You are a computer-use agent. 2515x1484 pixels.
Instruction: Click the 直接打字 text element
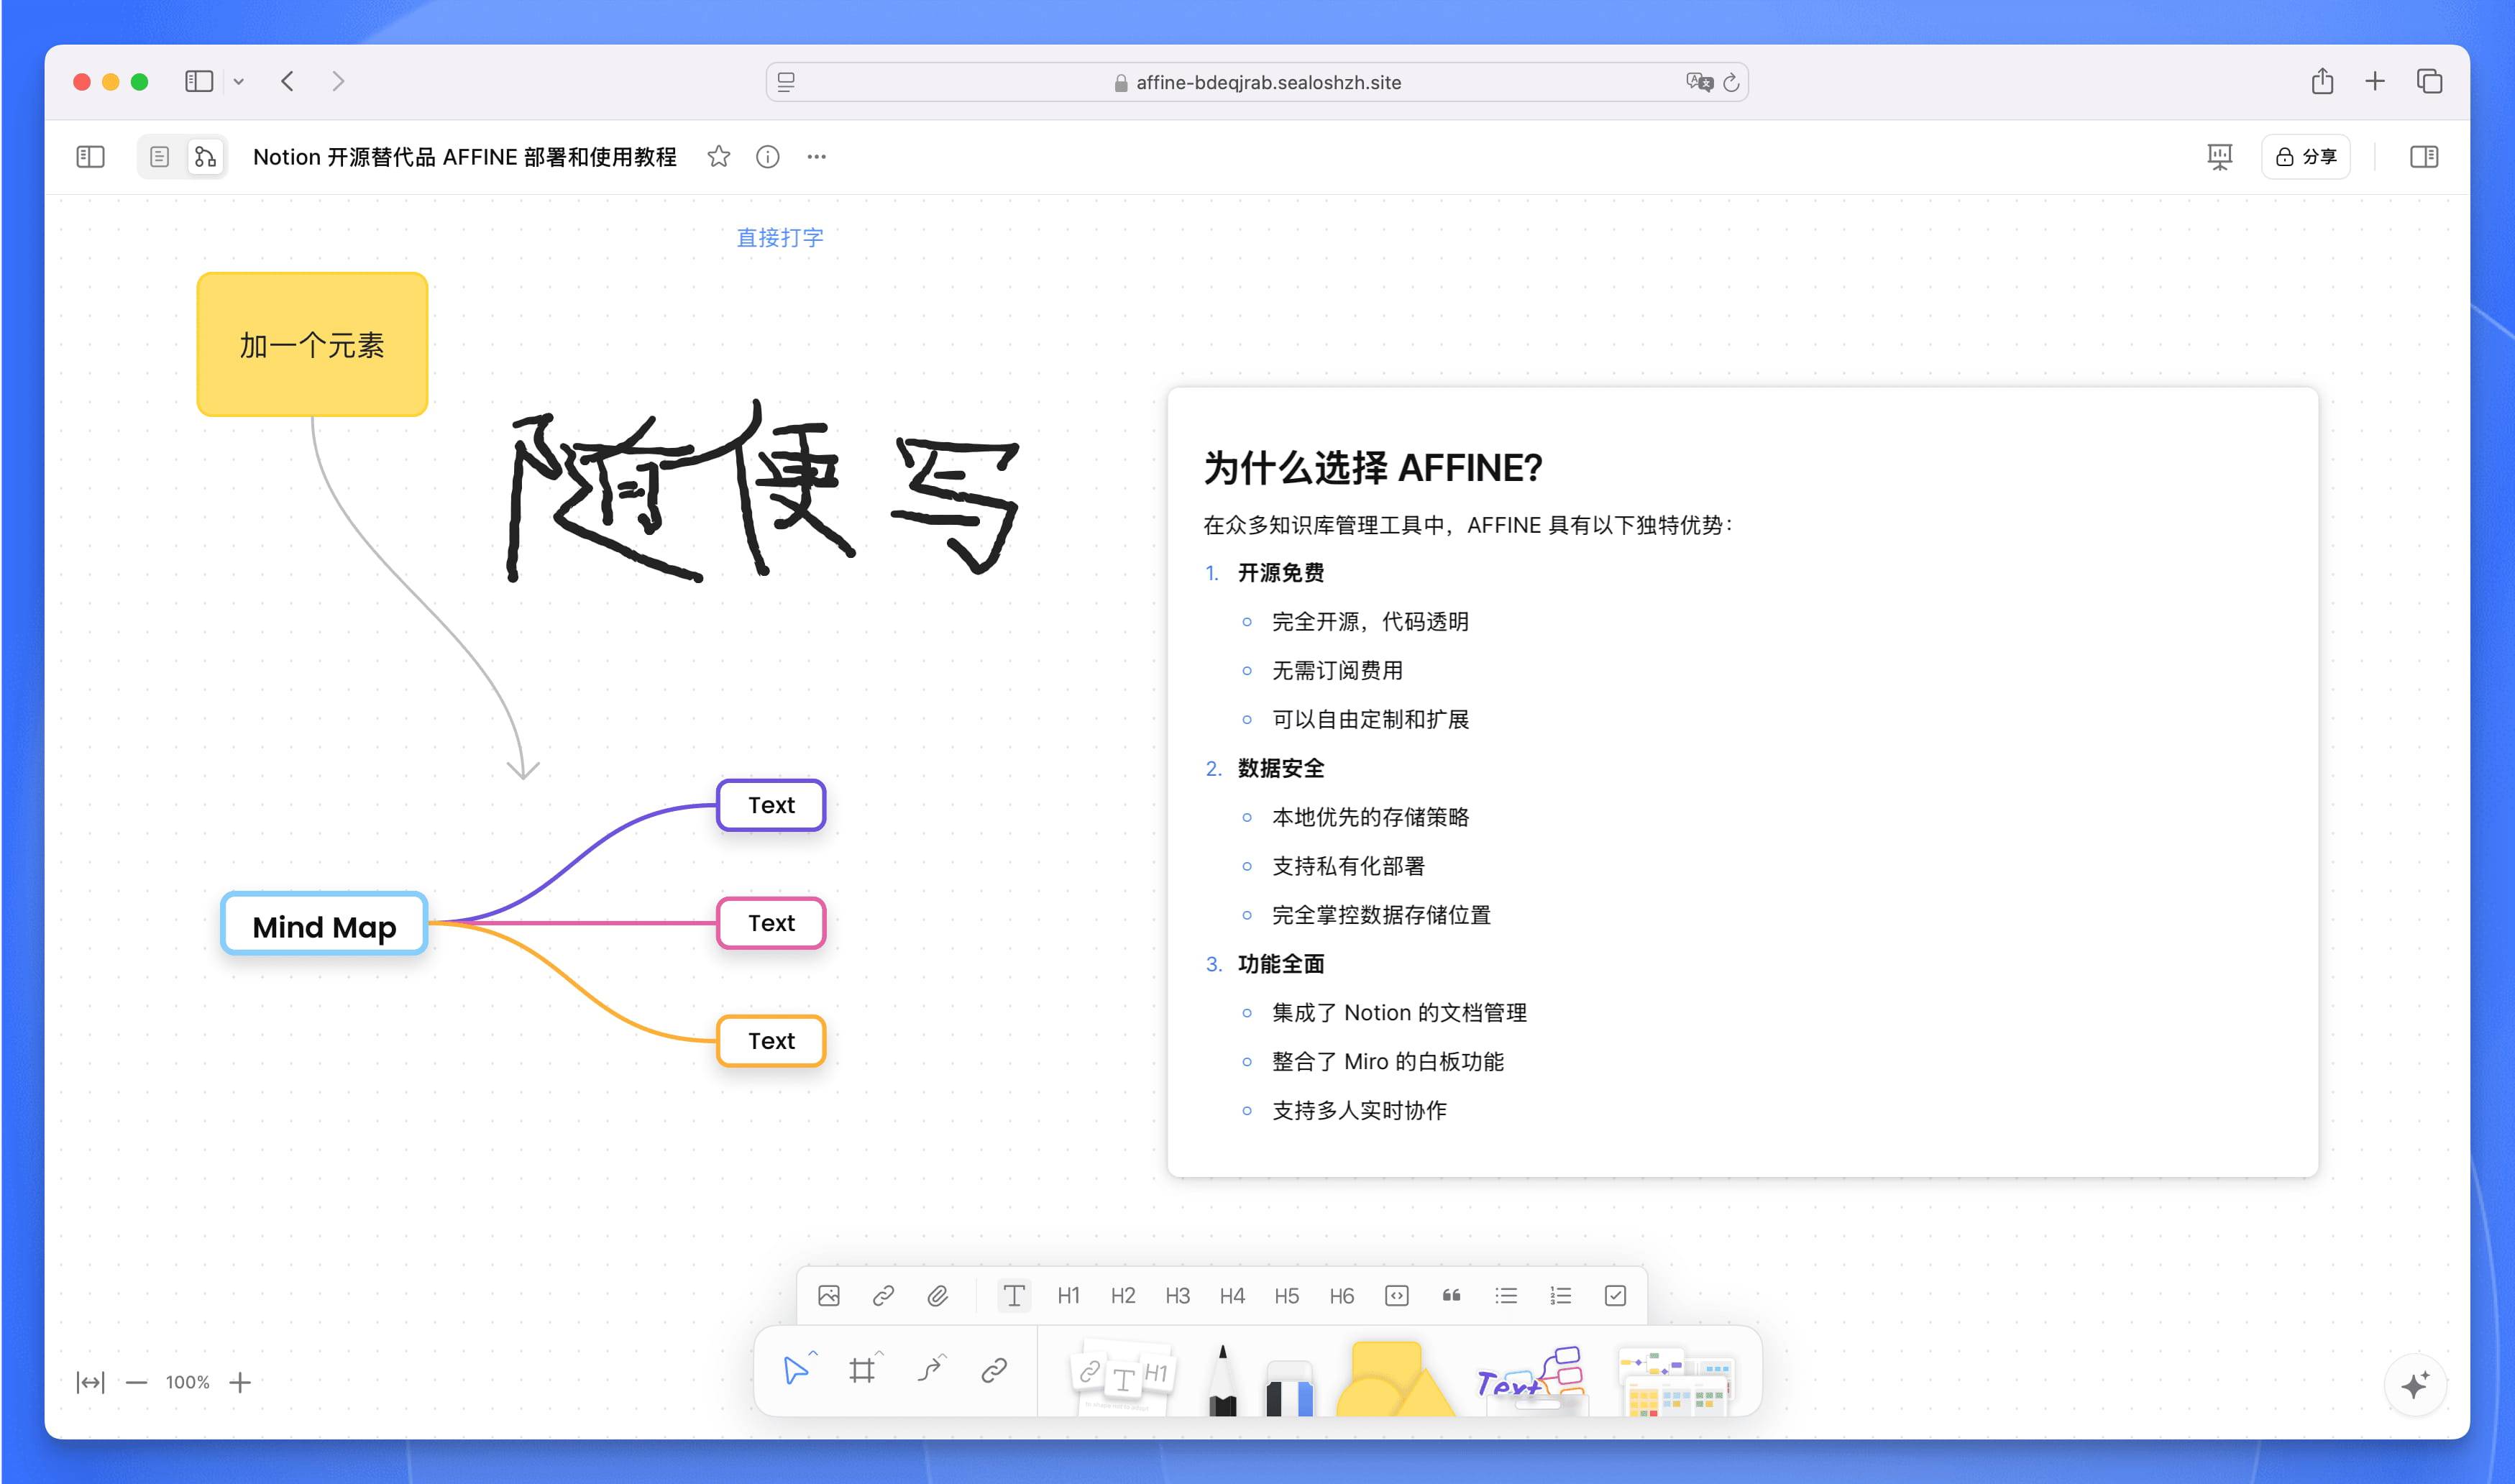click(780, 238)
